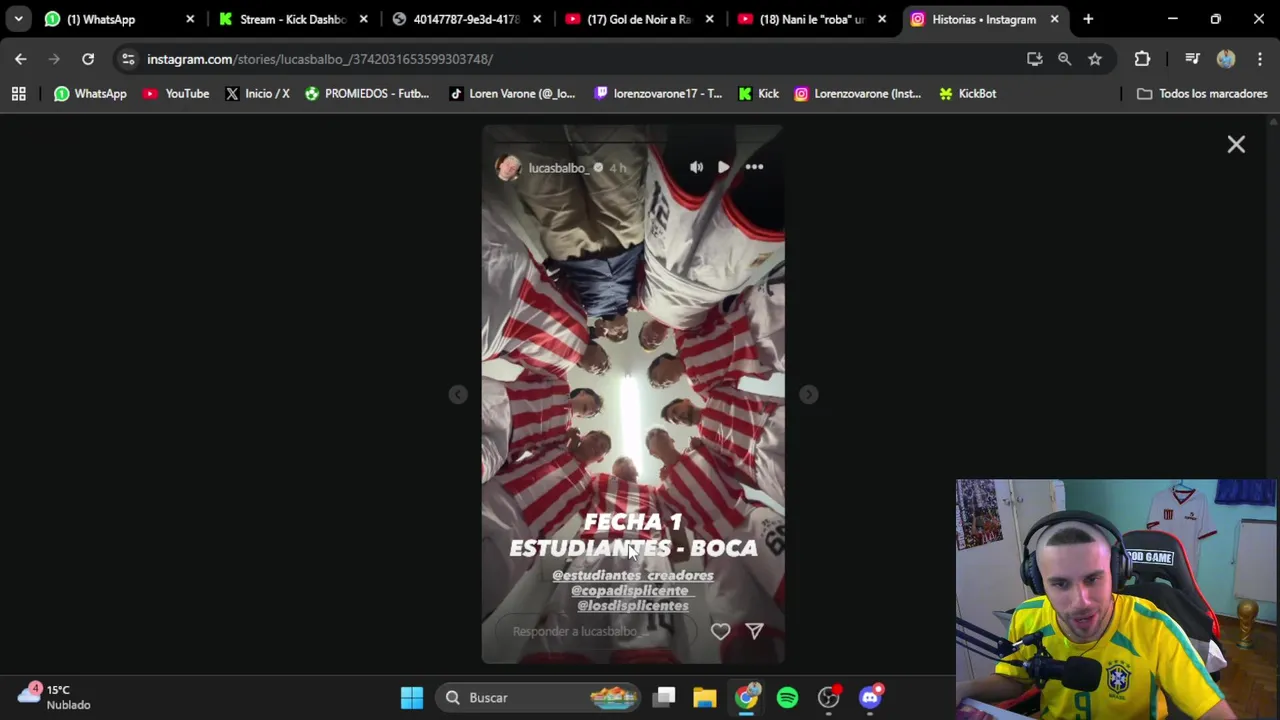Image resolution: width=1280 pixels, height=720 pixels.
Task: Open the apps grid in bookmarks bar
Action: [18, 93]
